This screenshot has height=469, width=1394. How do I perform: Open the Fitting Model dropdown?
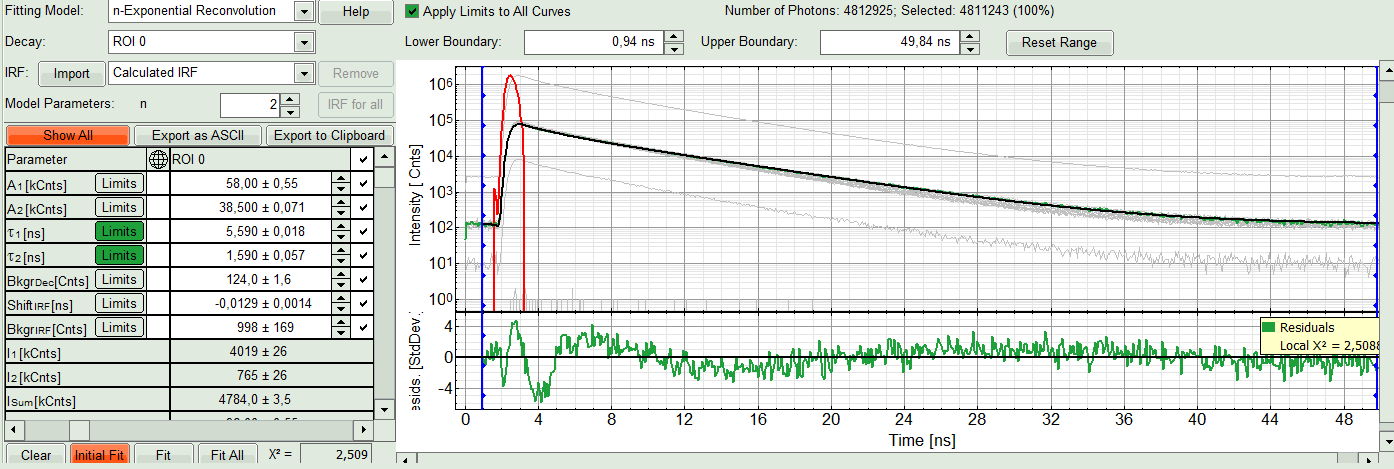click(304, 12)
